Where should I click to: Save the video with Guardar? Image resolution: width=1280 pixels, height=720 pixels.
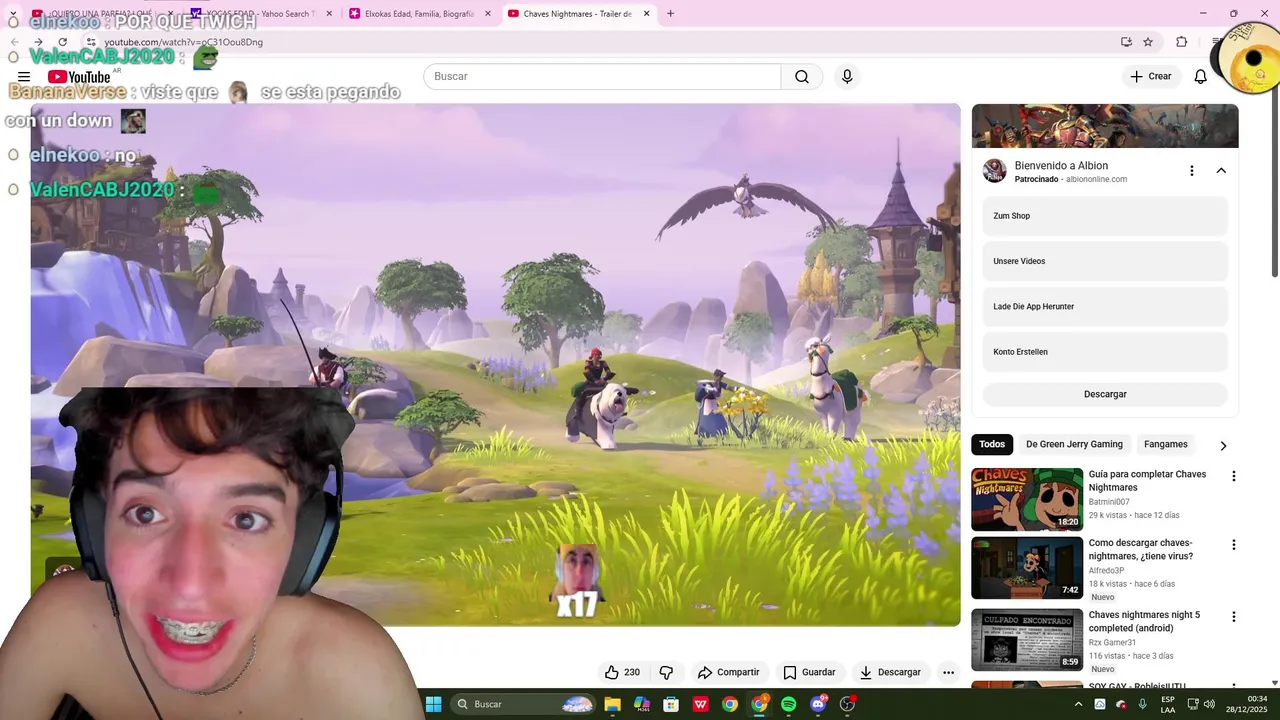point(809,672)
